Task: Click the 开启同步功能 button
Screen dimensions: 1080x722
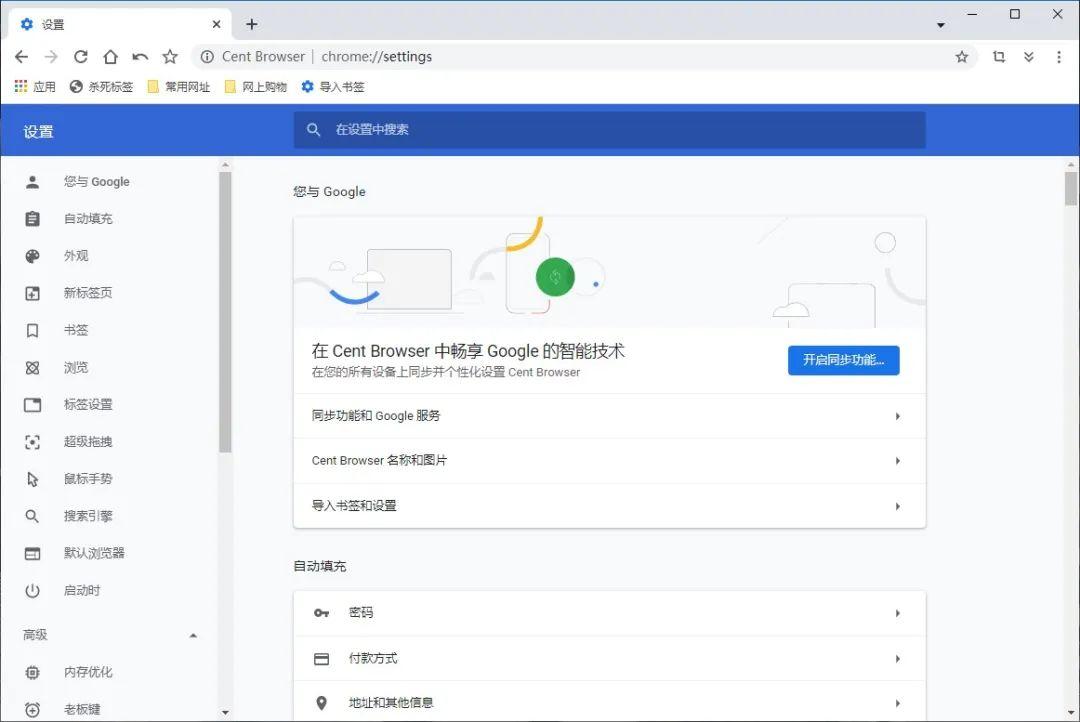Action: pyautogui.click(x=844, y=360)
